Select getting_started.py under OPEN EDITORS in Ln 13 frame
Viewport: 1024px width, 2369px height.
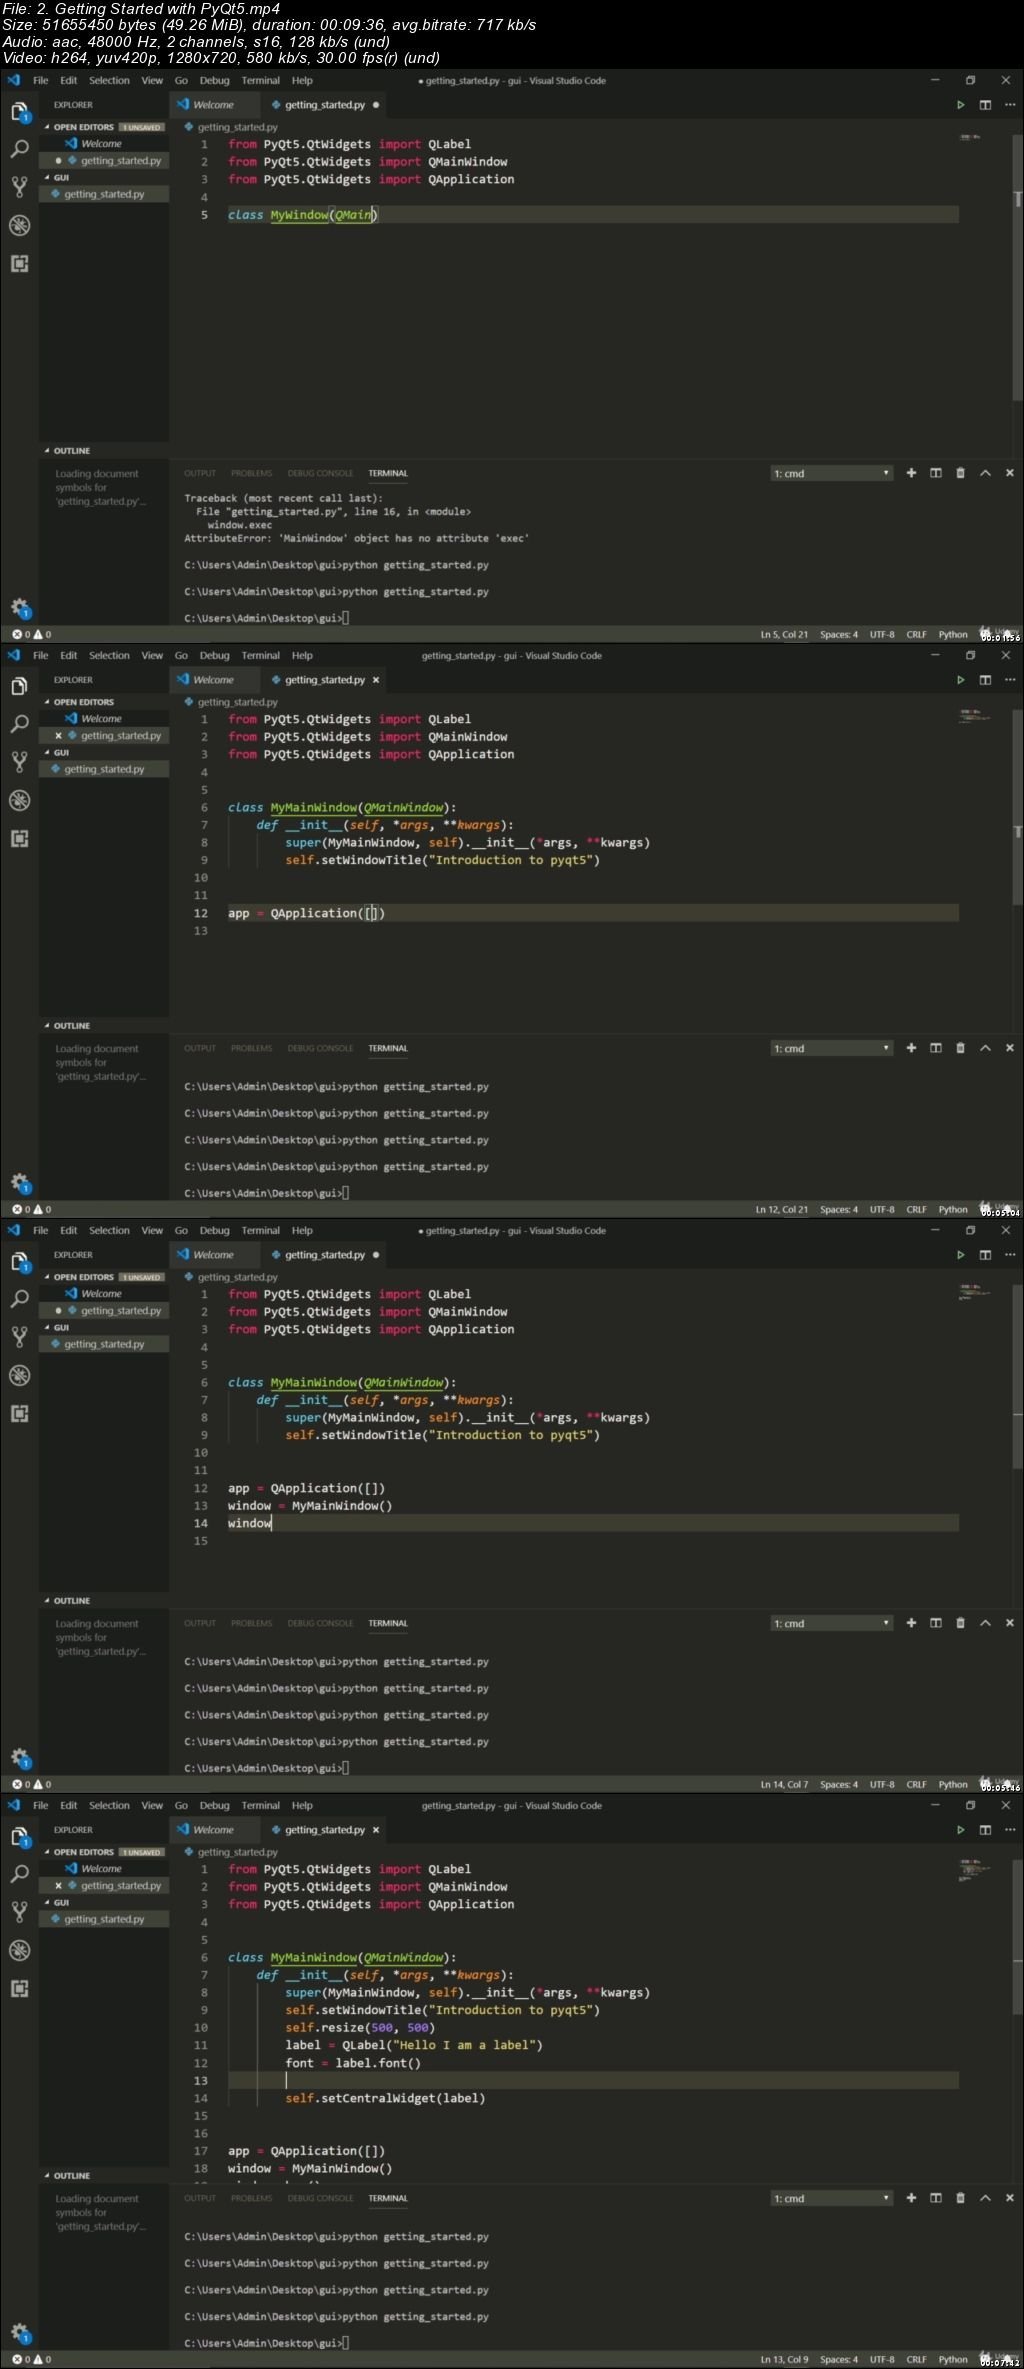(x=104, y=1886)
